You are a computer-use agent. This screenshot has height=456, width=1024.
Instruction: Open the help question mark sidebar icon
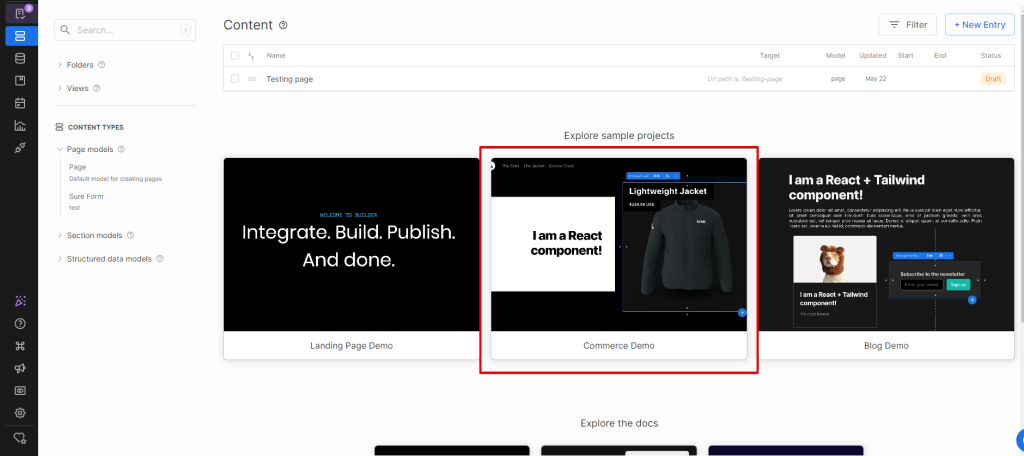[x=20, y=323]
